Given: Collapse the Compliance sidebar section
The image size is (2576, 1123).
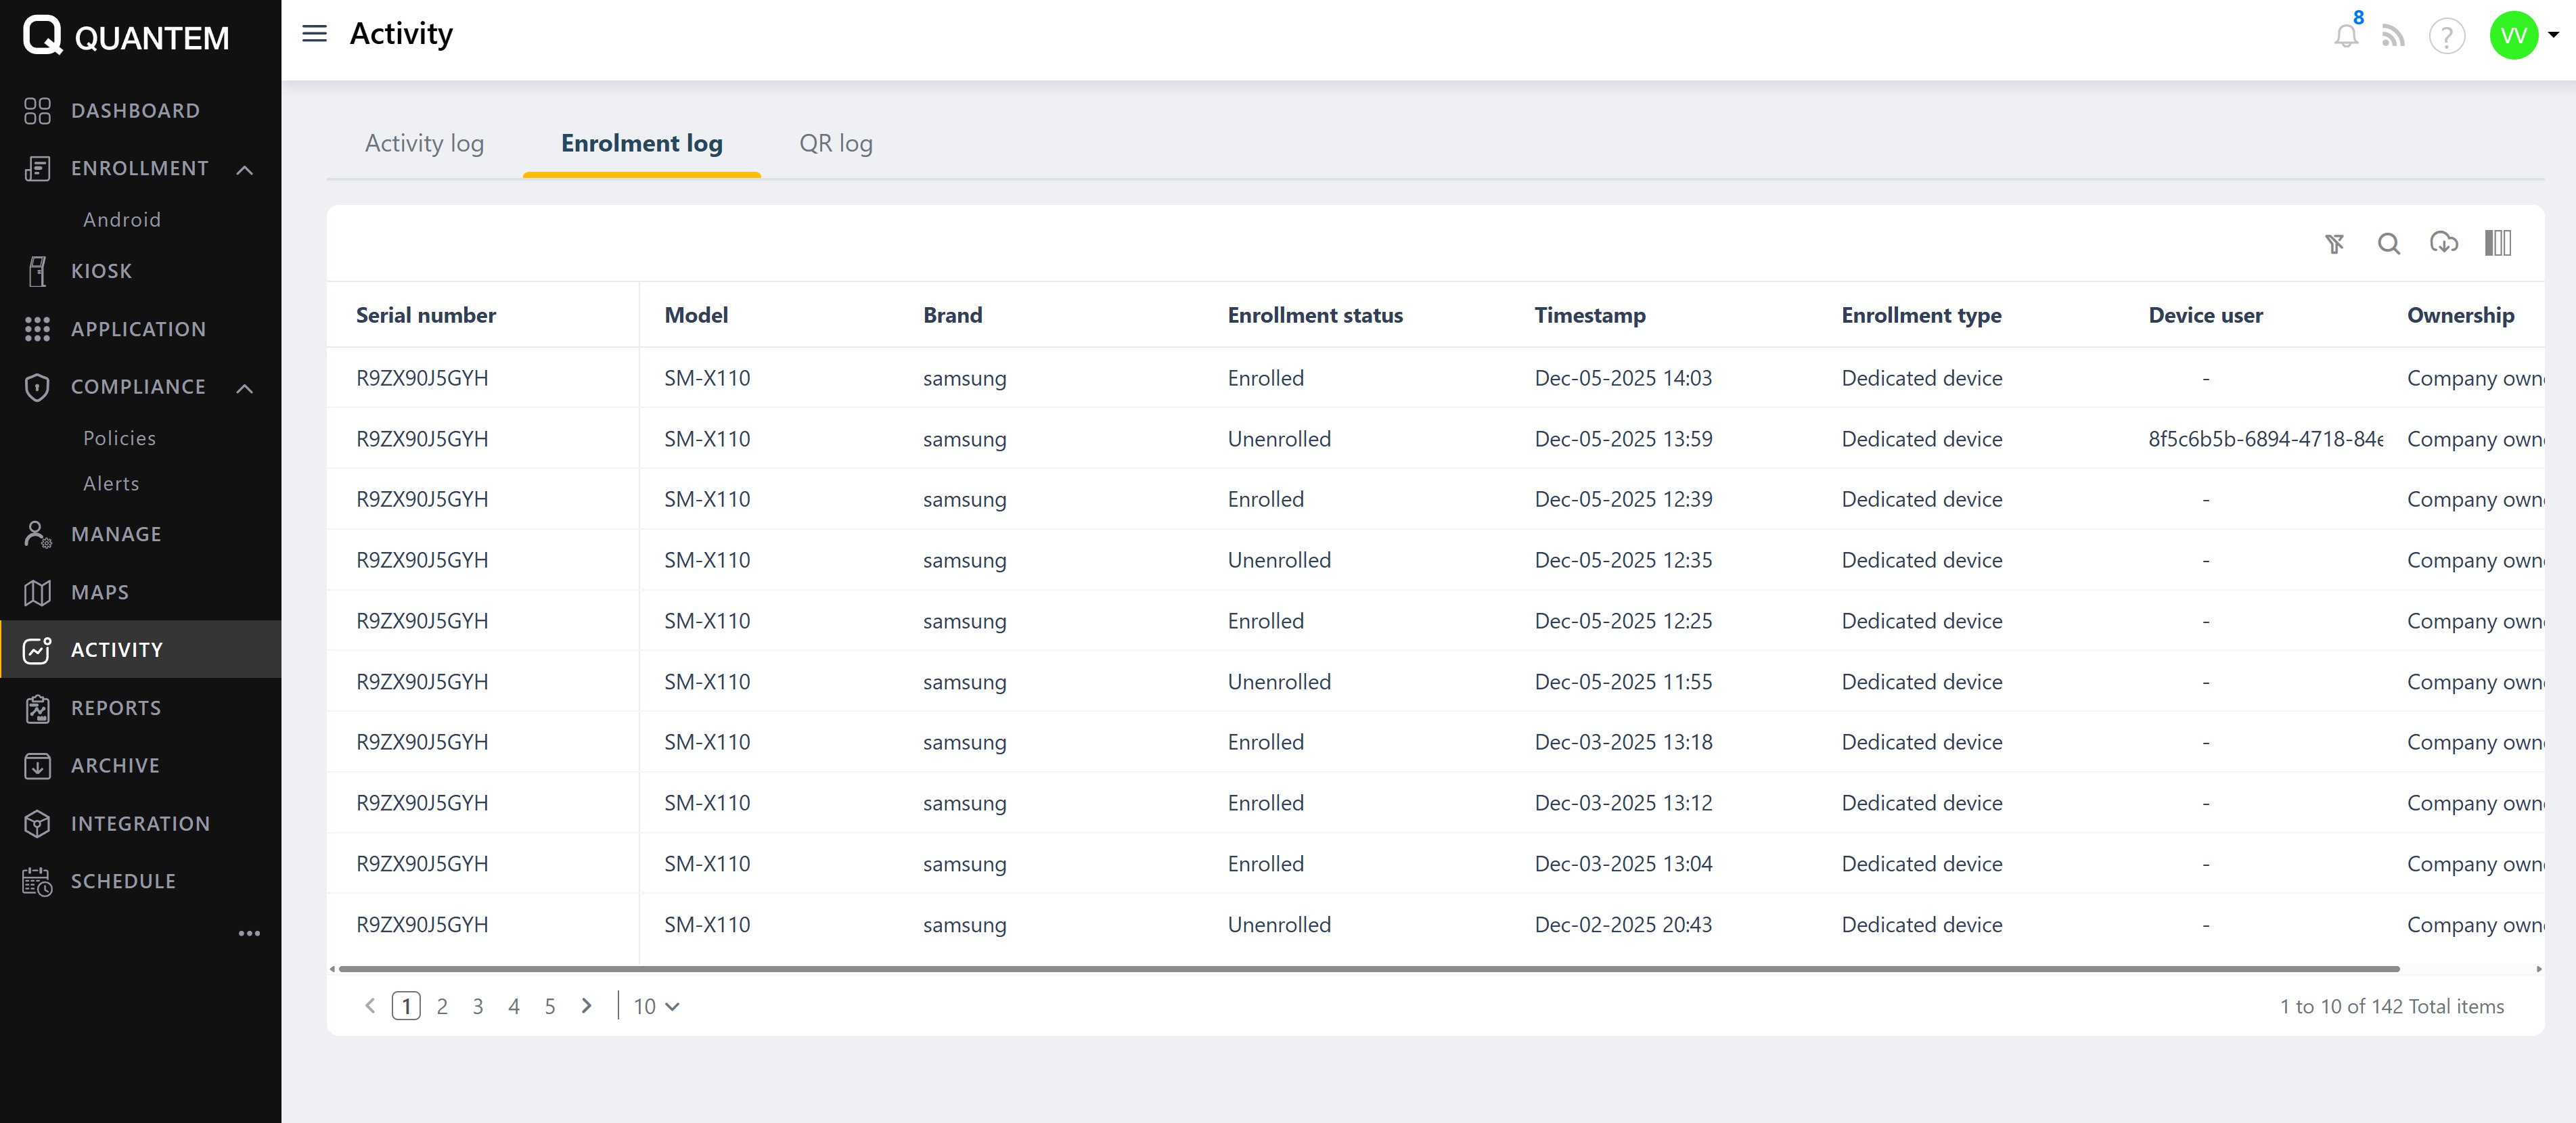Looking at the screenshot, I should tap(245, 388).
